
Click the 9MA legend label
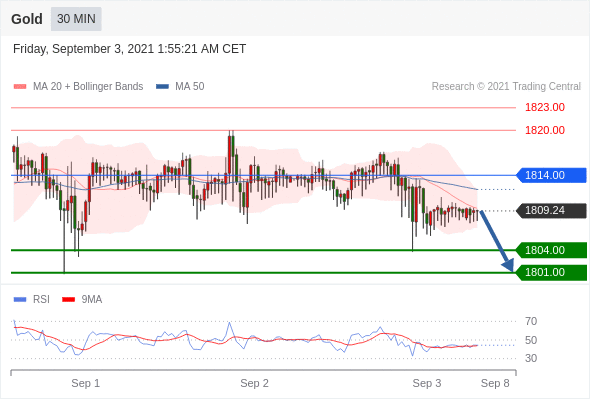pyautogui.click(x=92, y=300)
